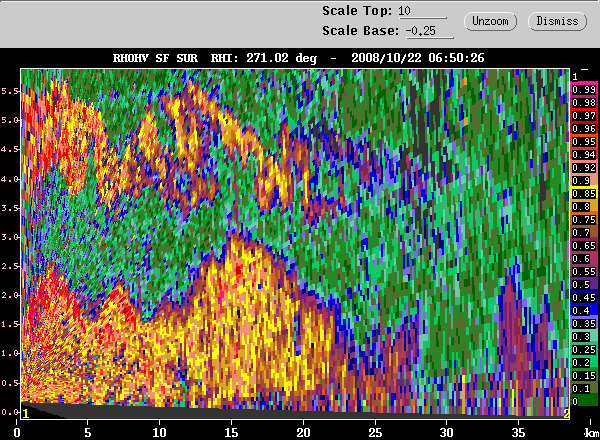Pick the 0.85 yellow legend swatch
The height and width of the screenshot is (440, 600).
click(x=584, y=193)
